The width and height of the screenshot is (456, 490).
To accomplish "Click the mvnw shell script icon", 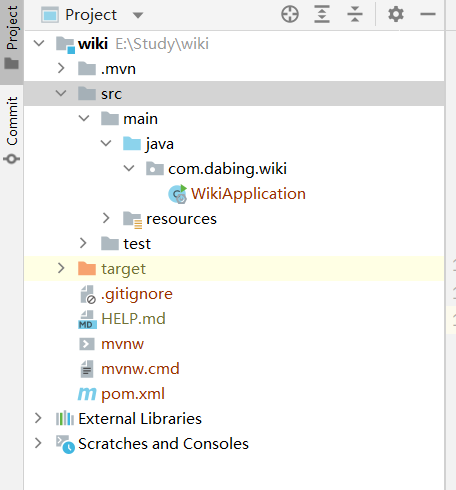I will tap(87, 344).
